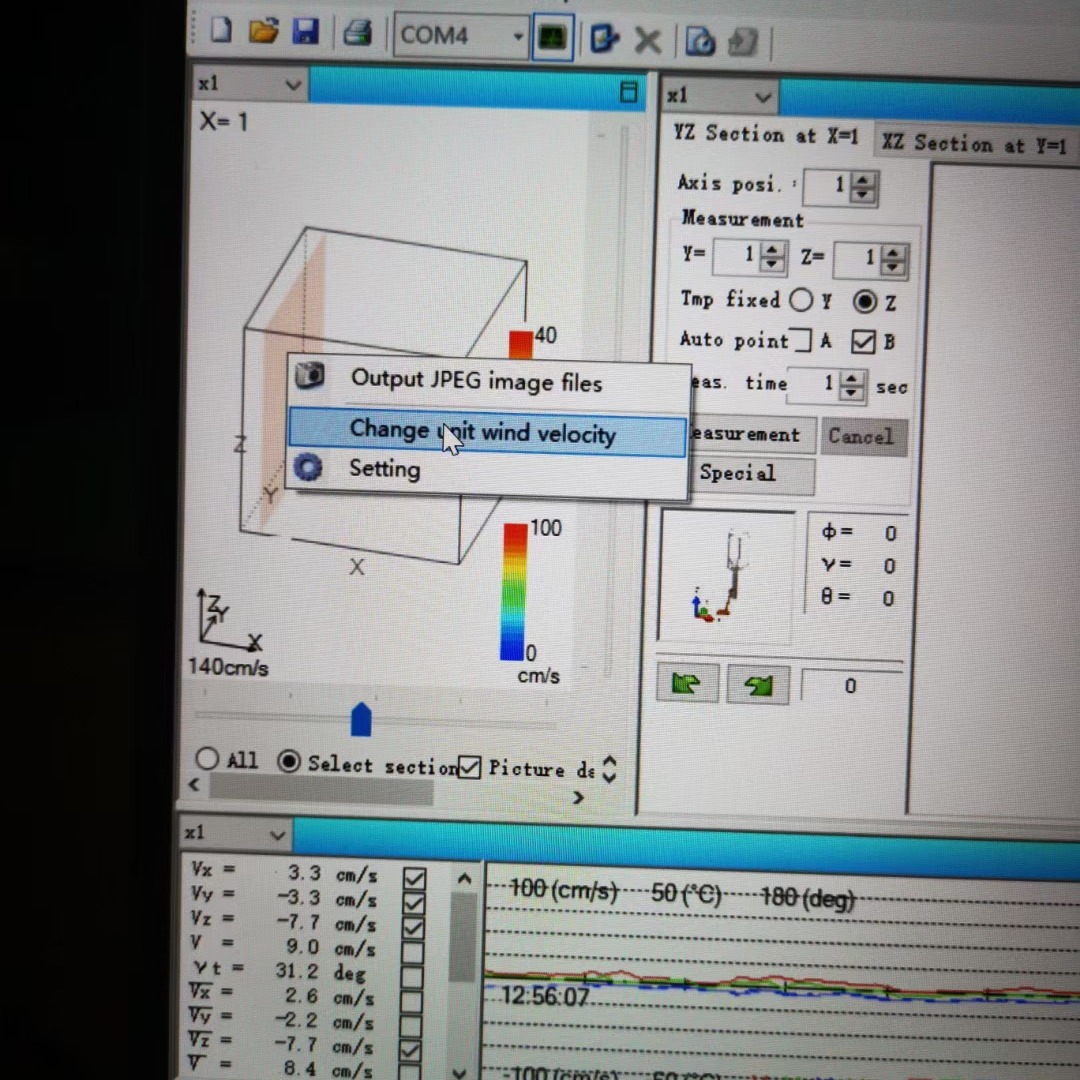Toggle the Vy checkbox in data list
Viewport: 1080px width, 1080px height.
coord(414,902)
